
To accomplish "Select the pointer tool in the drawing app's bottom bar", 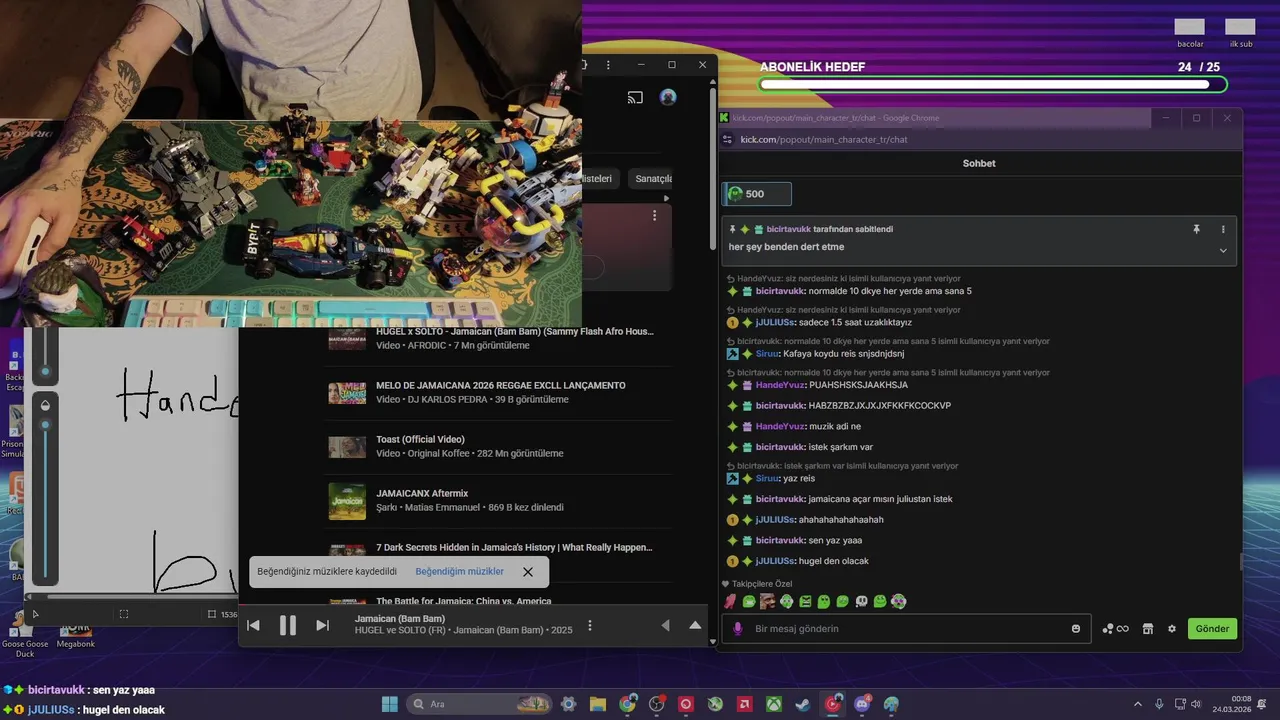I will pos(35,614).
